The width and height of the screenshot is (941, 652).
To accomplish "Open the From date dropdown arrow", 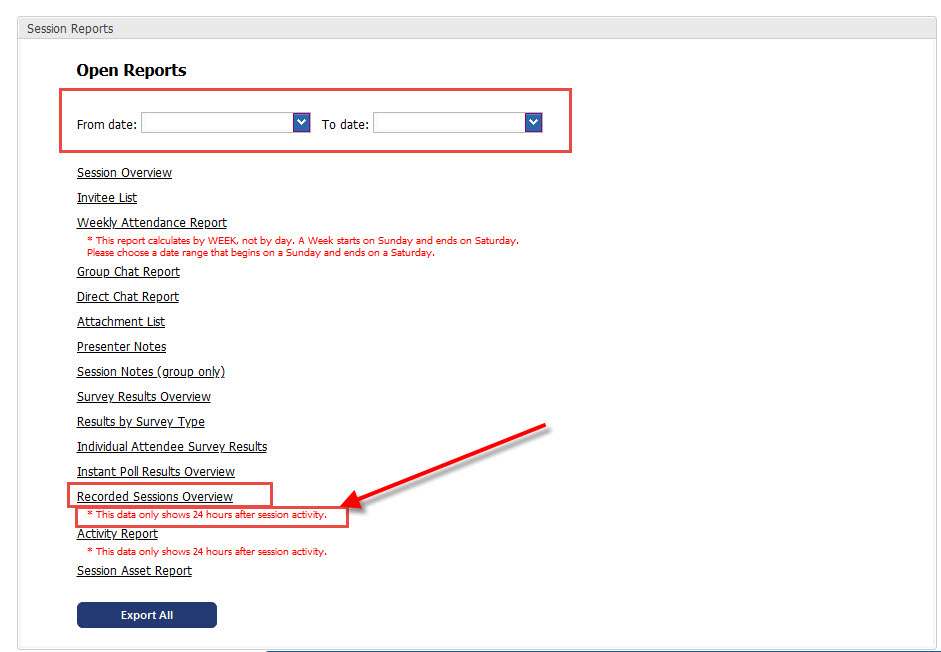I will [301, 122].
